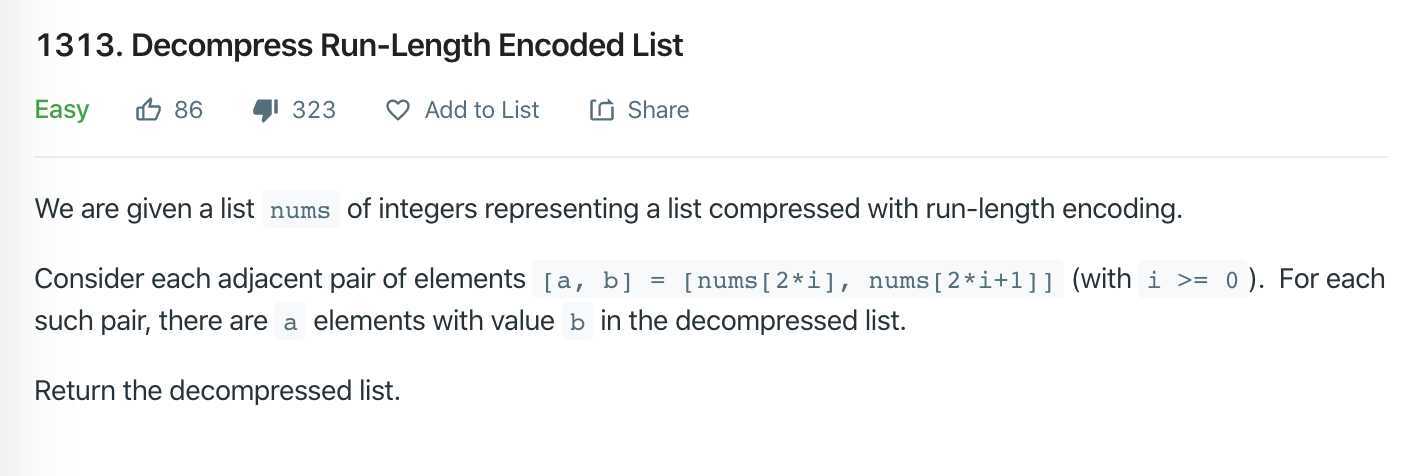
Task: Click the nums inline code snippet
Action: [x=300, y=212]
